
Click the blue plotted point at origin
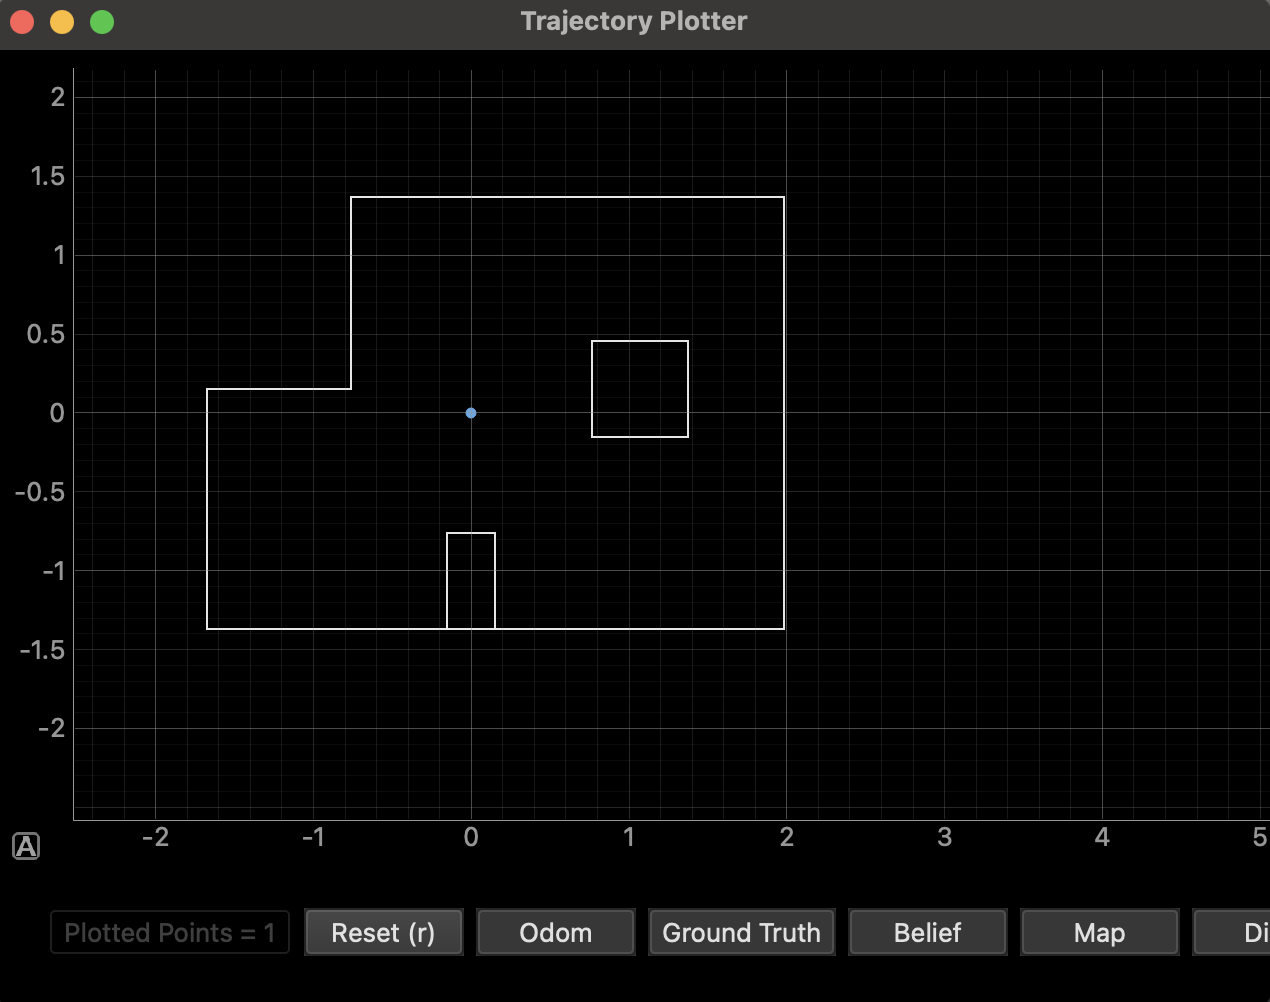point(471,413)
